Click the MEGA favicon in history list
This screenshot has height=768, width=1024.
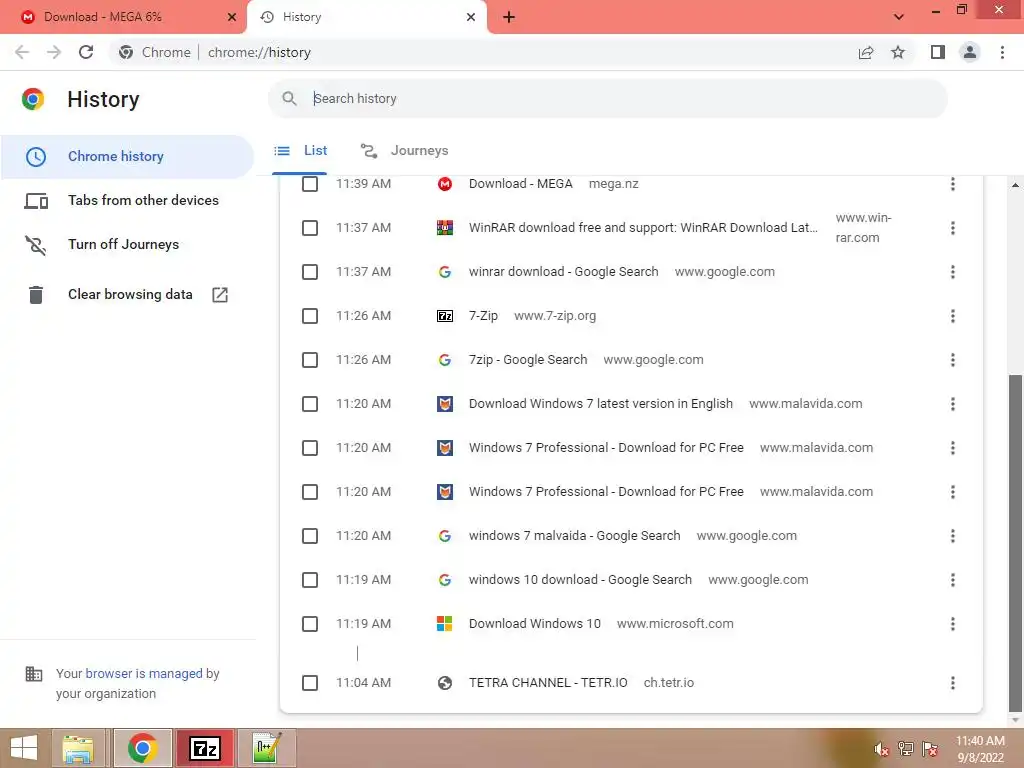445,184
